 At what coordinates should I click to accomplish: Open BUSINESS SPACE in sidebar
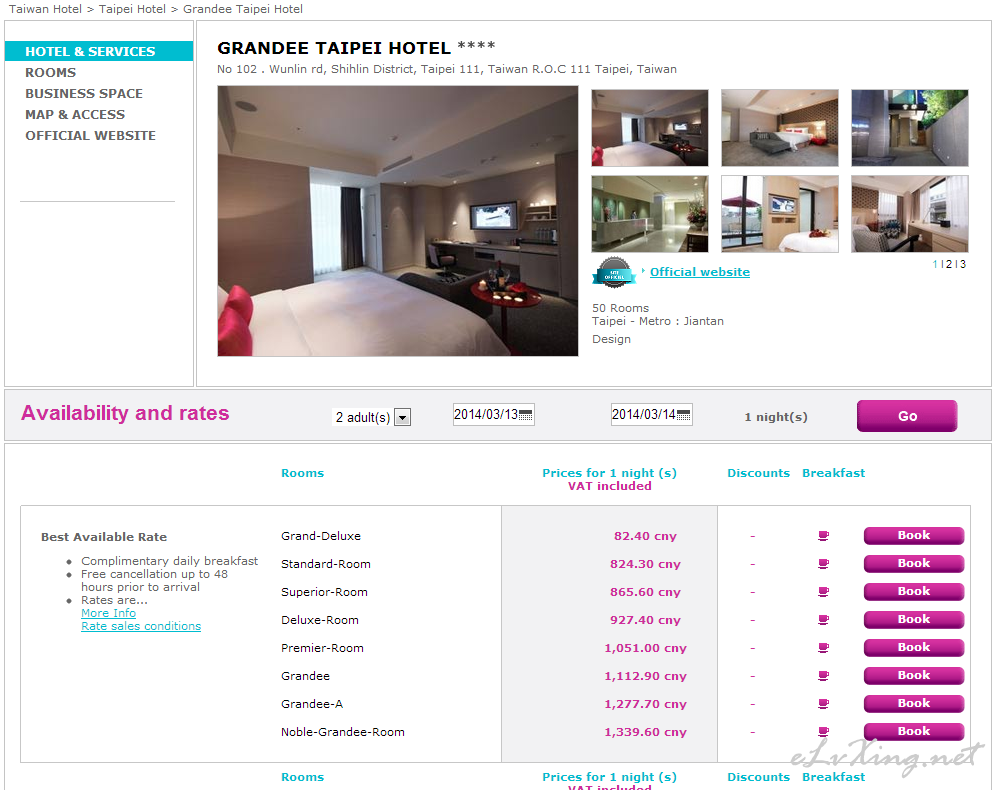84,93
